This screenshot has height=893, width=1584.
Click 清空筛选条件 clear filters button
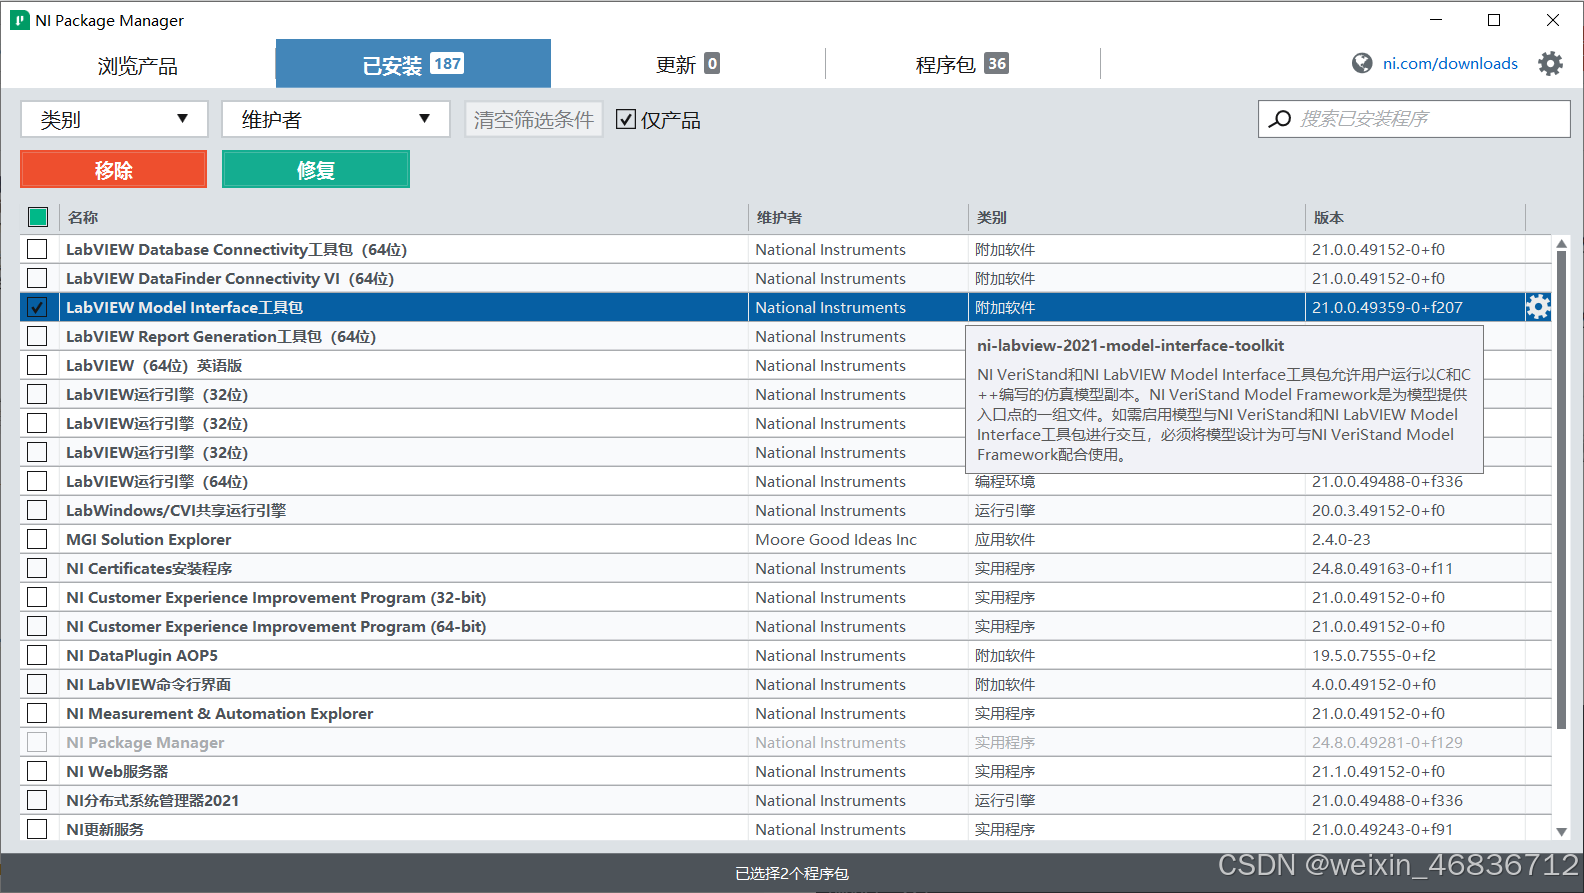tap(534, 119)
